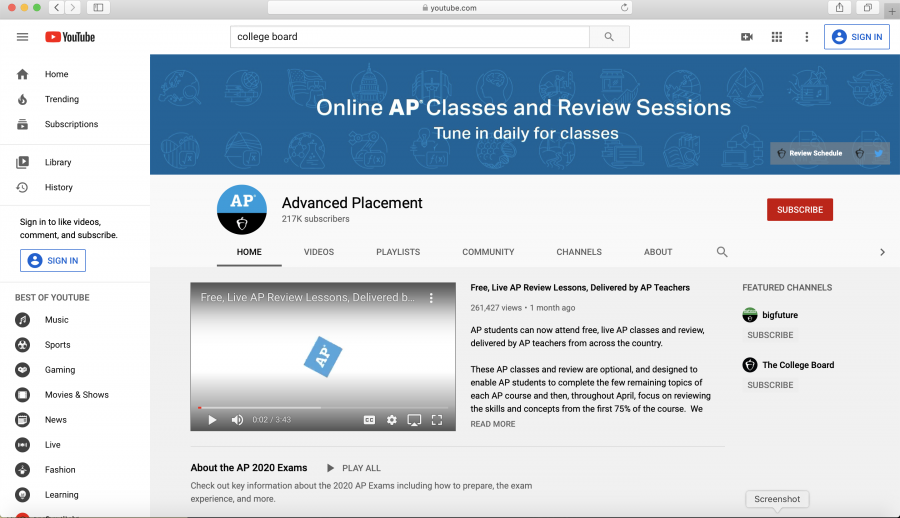This screenshot has height=518, width=900.
Task: Open the Review Schedule banner link
Action: (811, 153)
